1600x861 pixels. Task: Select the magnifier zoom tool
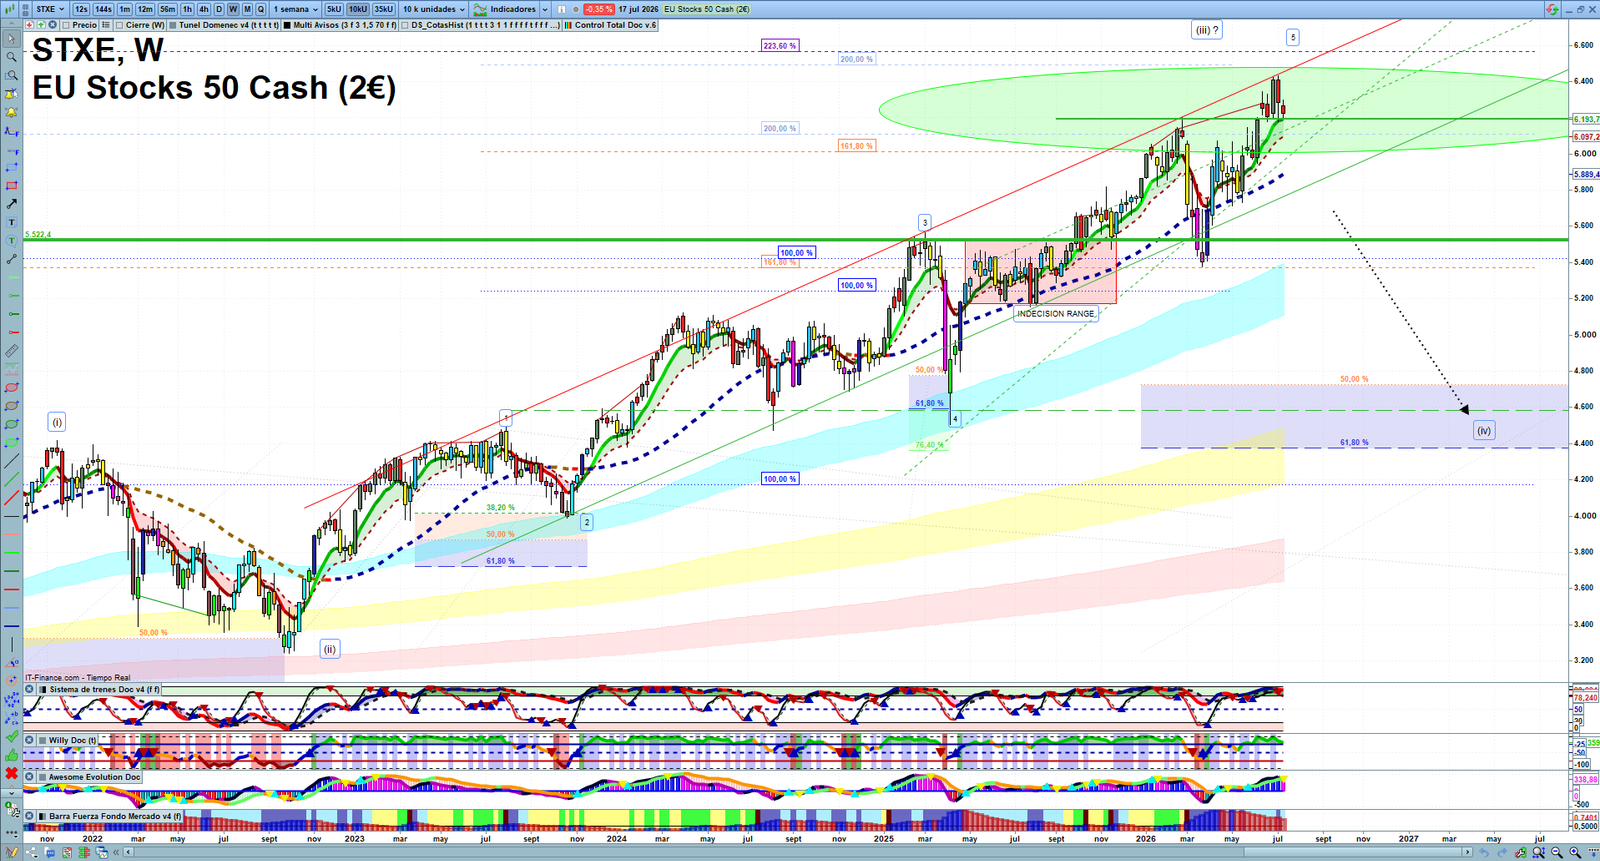[12, 57]
